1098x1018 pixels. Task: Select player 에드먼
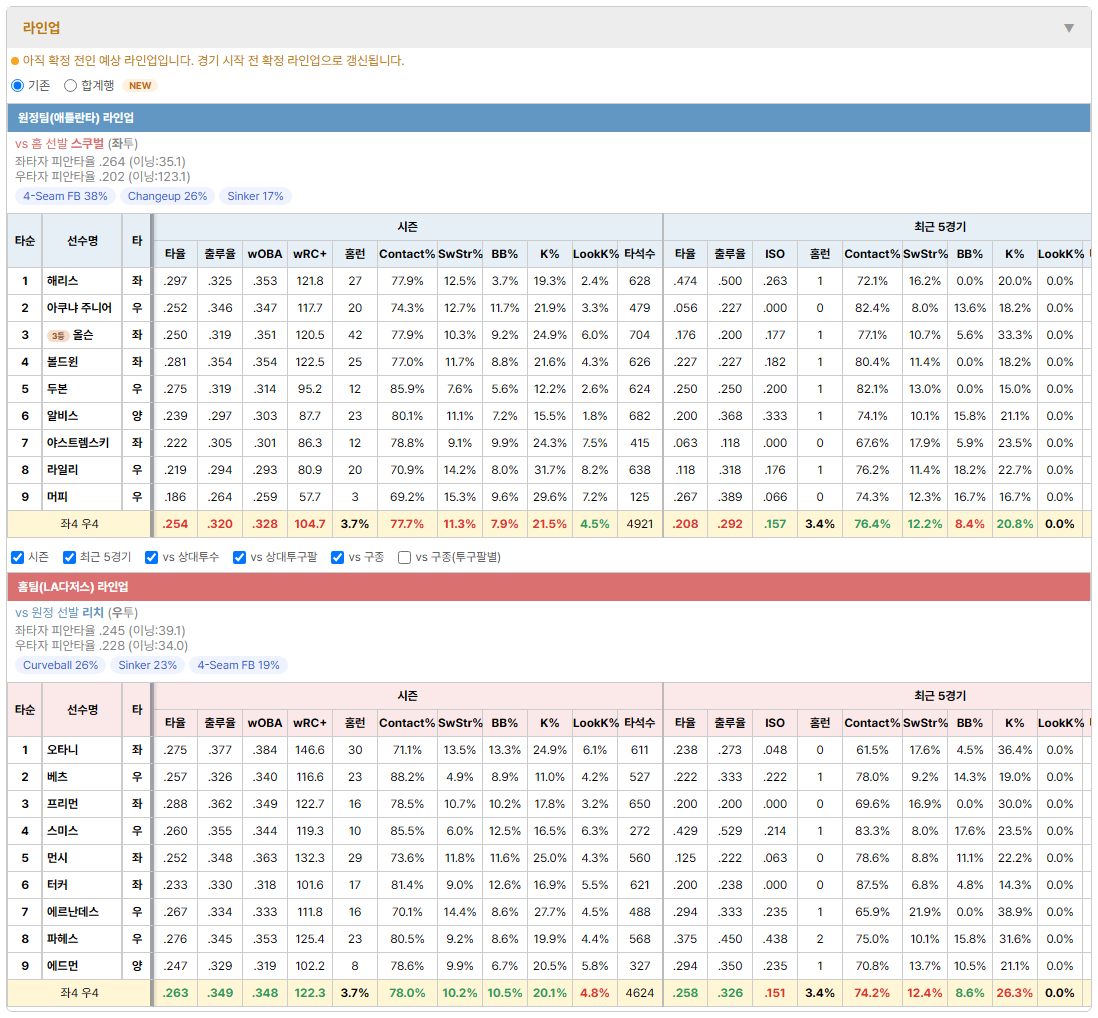tap(62, 966)
